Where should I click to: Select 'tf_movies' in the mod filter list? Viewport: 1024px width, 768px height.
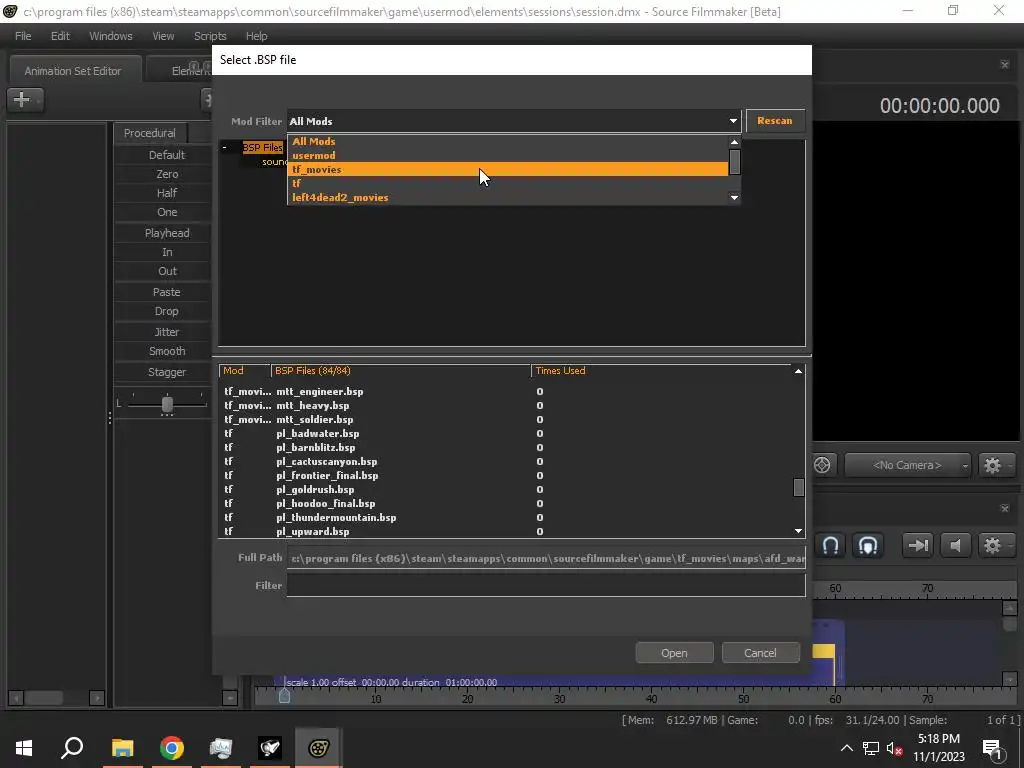508,169
